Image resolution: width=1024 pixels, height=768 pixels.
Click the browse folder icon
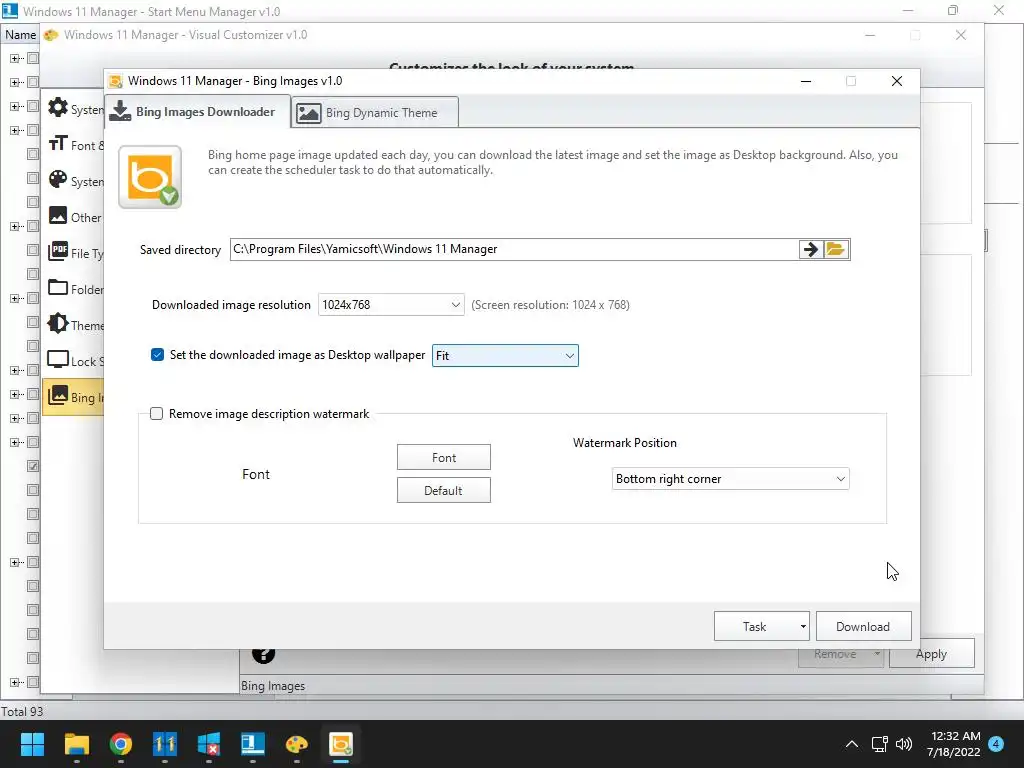[x=836, y=249]
